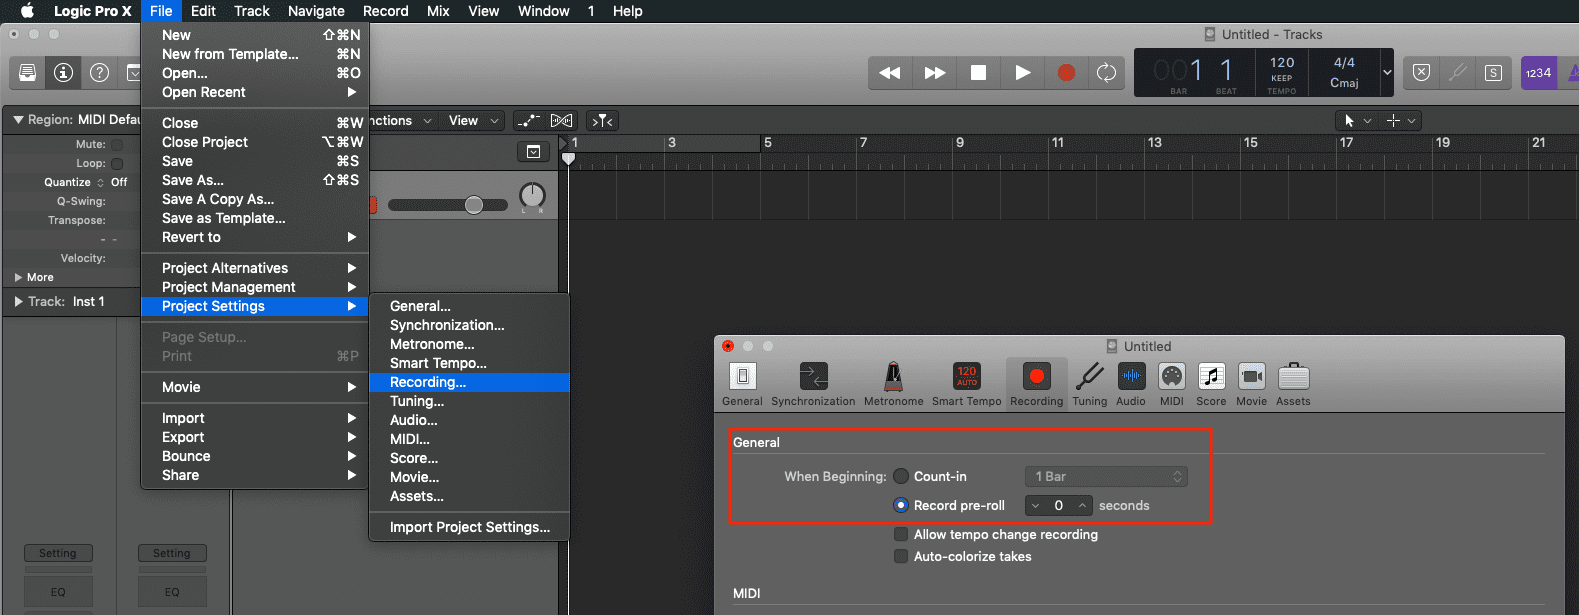Toggle the Tuner fork button

1457,72
